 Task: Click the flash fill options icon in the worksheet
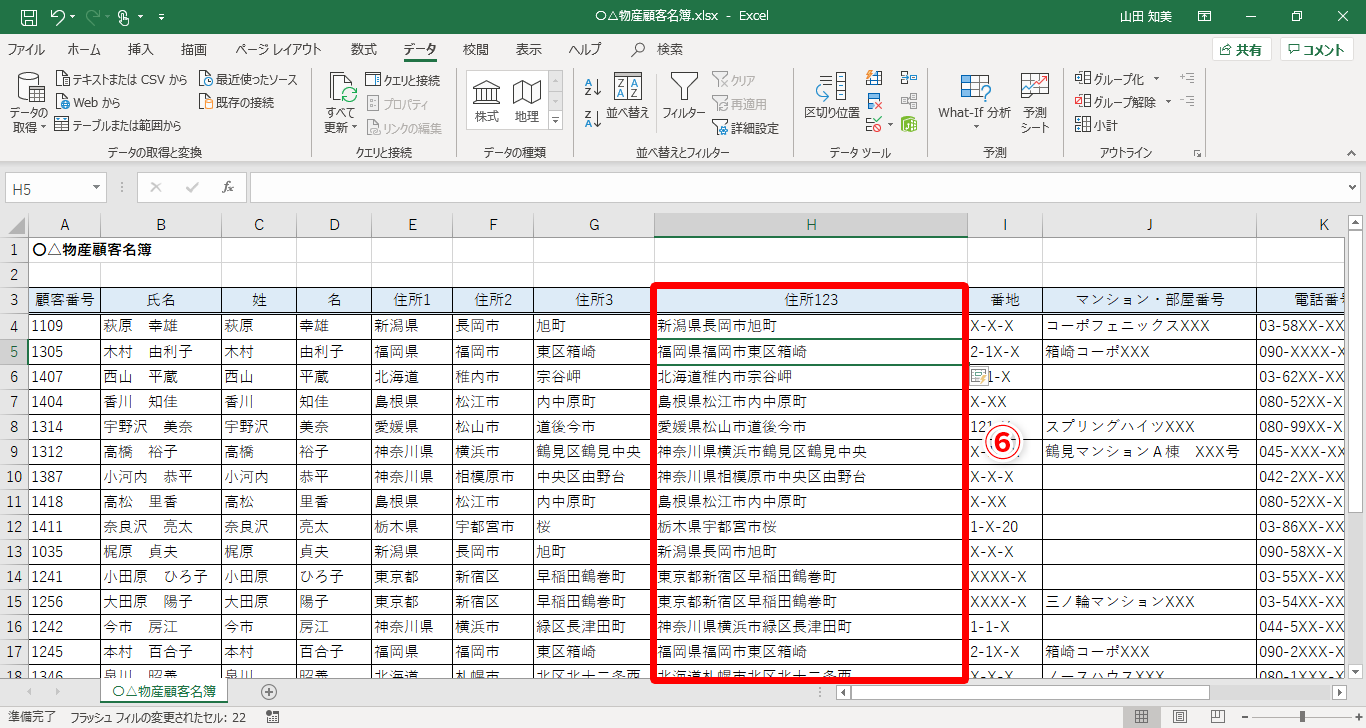click(x=980, y=377)
